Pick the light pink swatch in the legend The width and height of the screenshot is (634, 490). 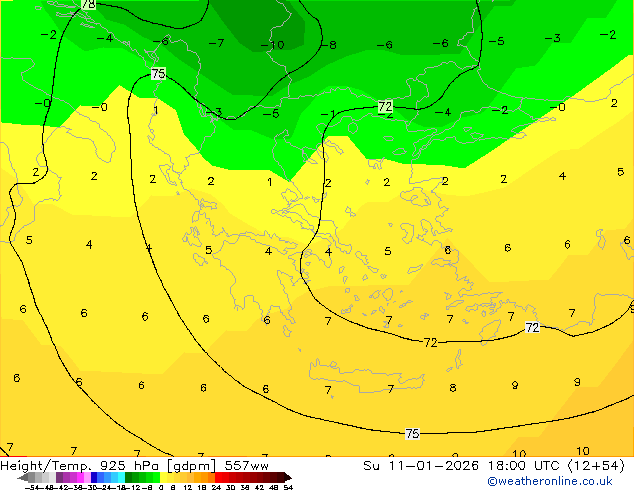coord(87,477)
